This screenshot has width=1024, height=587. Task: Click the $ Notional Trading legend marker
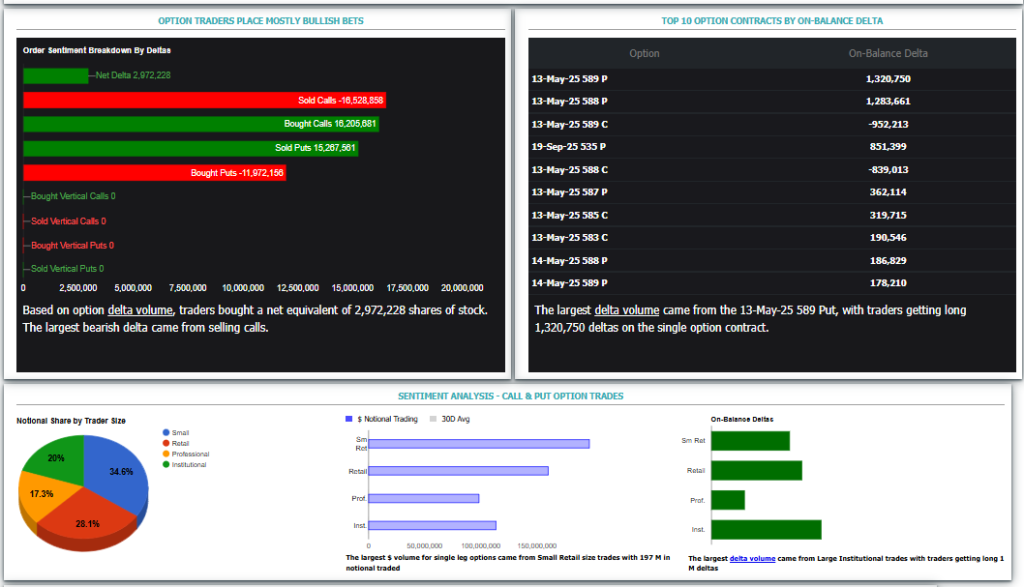[349, 419]
